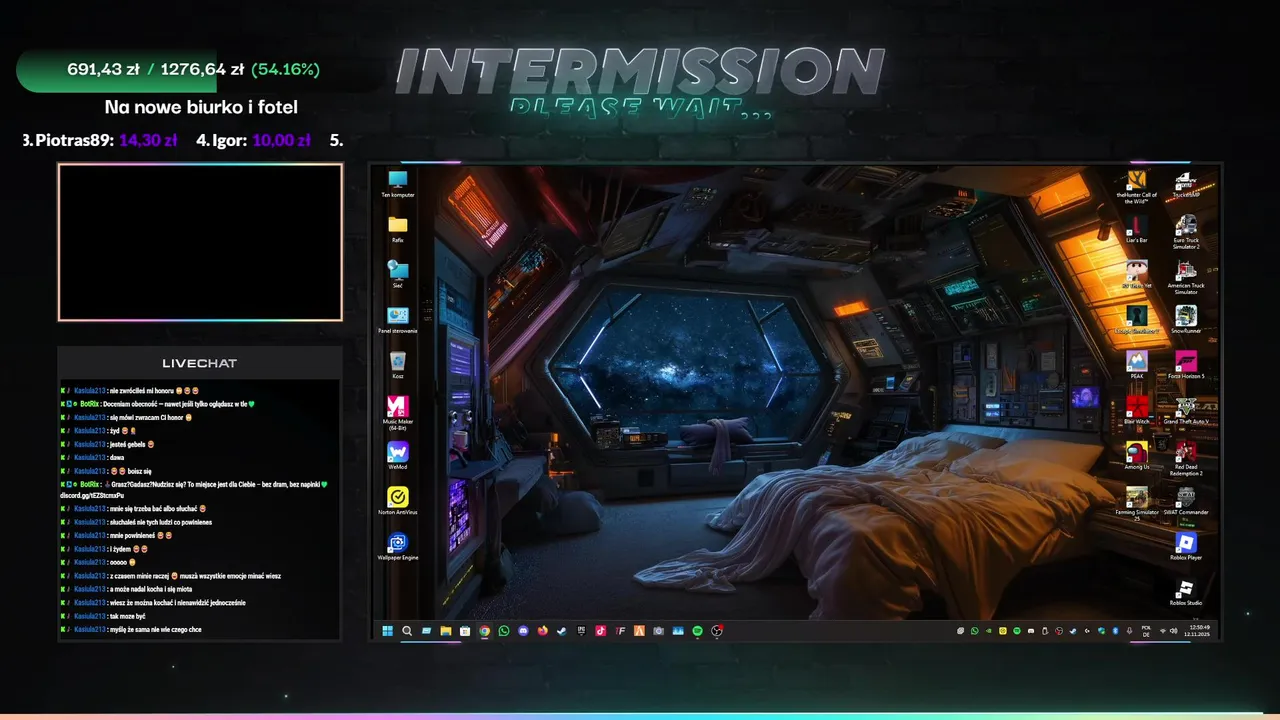
Task: Open Discord from the taskbar
Action: [523, 631]
